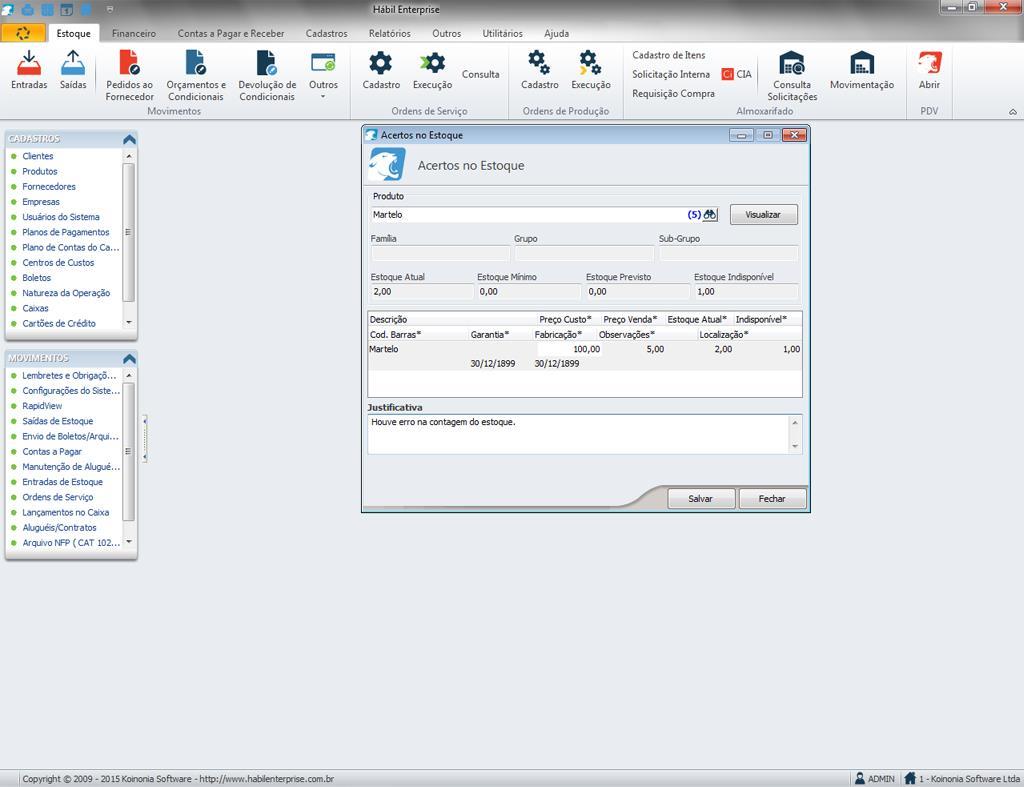The image size is (1024, 787).
Task: Open Entradas de Estoque in Movimentos
Action: pos(63,482)
